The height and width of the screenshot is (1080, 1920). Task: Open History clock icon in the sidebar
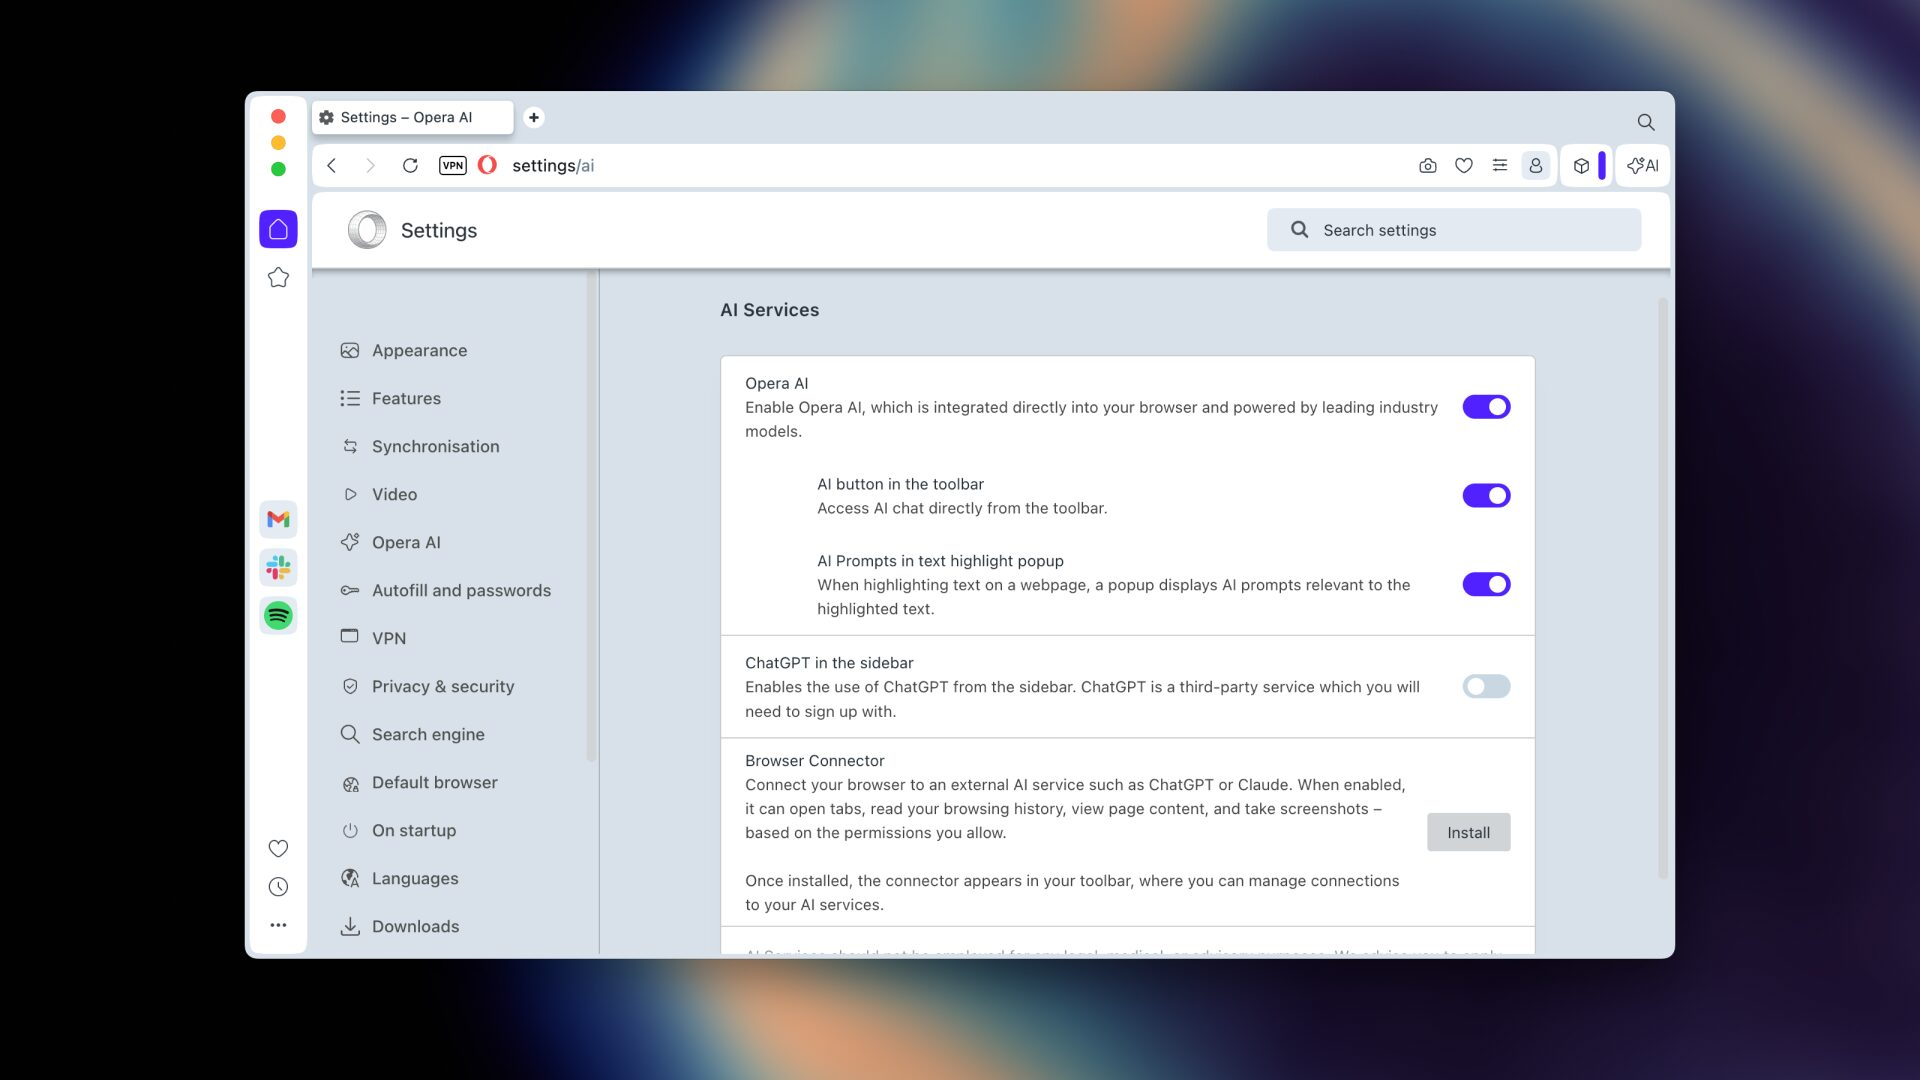pyautogui.click(x=278, y=886)
